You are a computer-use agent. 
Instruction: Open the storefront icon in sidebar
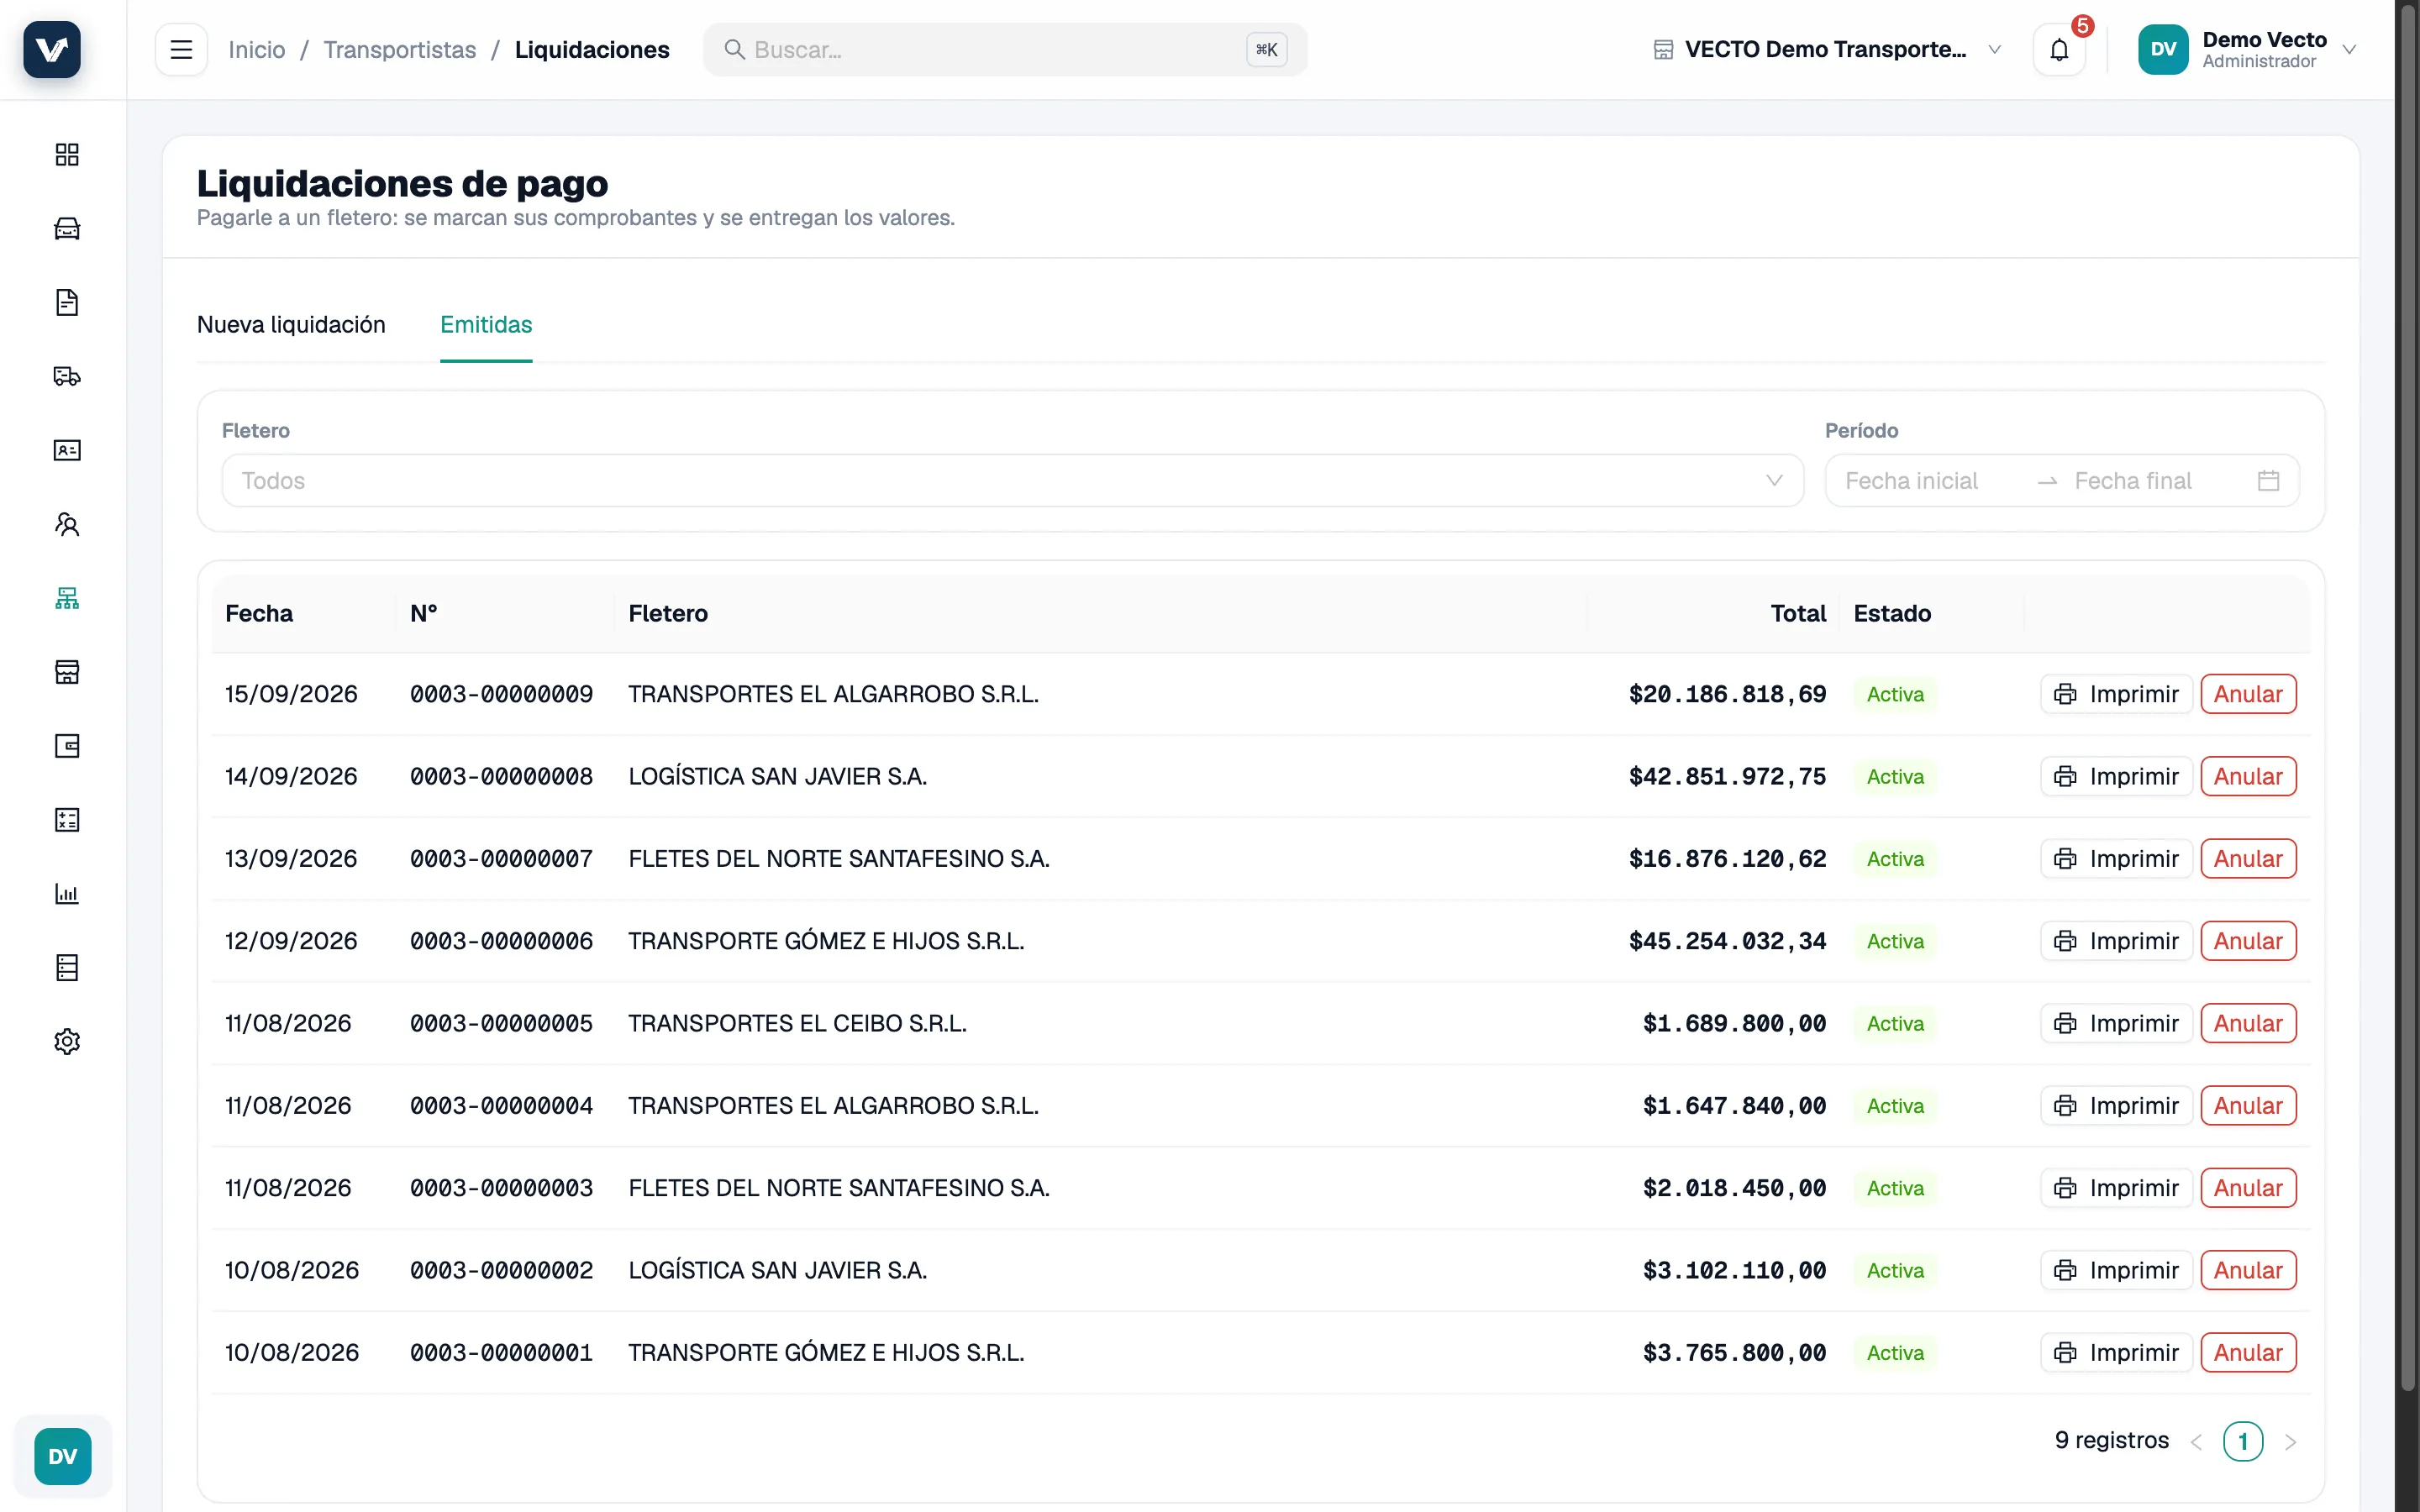pyautogui.click(x=67, y=672)
